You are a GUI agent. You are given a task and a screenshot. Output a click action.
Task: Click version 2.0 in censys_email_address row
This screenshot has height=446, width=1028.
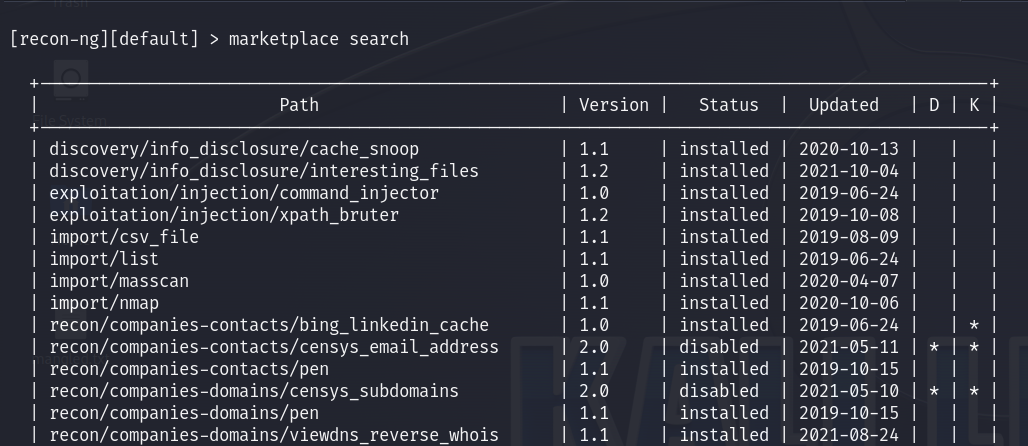(594, 347)
